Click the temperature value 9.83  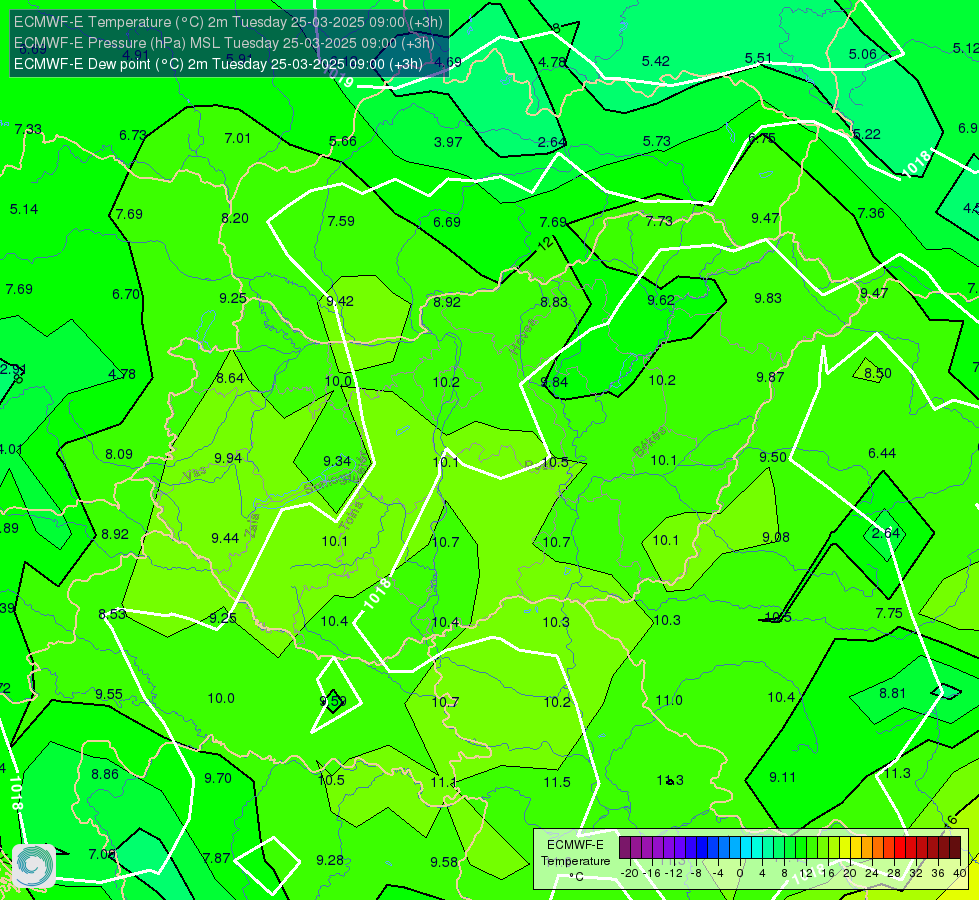click(767, 298)
